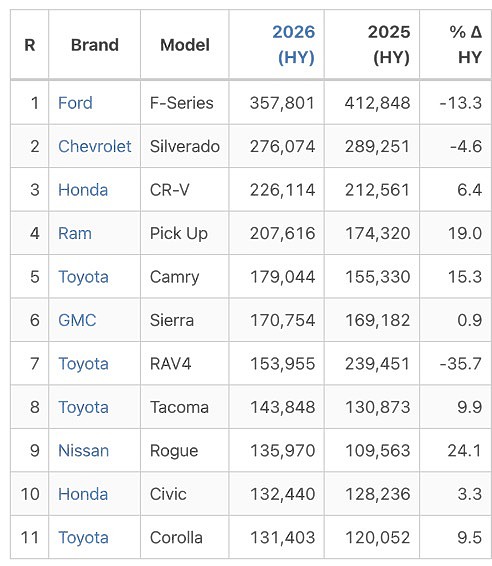Click the Brand column header

[x=95, y=45]
